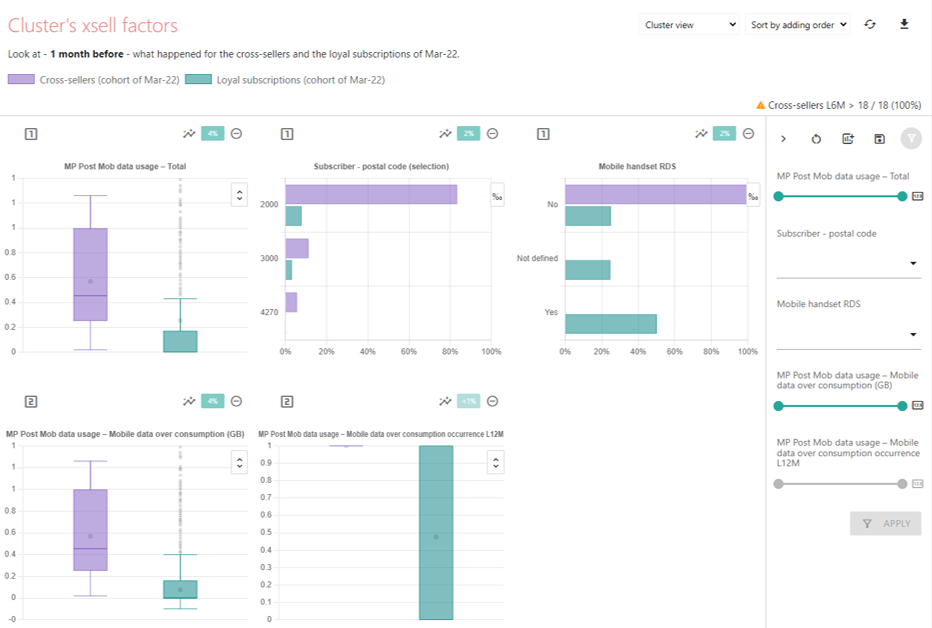Move left handle of over consumption (GB) slider

point(779,406)
